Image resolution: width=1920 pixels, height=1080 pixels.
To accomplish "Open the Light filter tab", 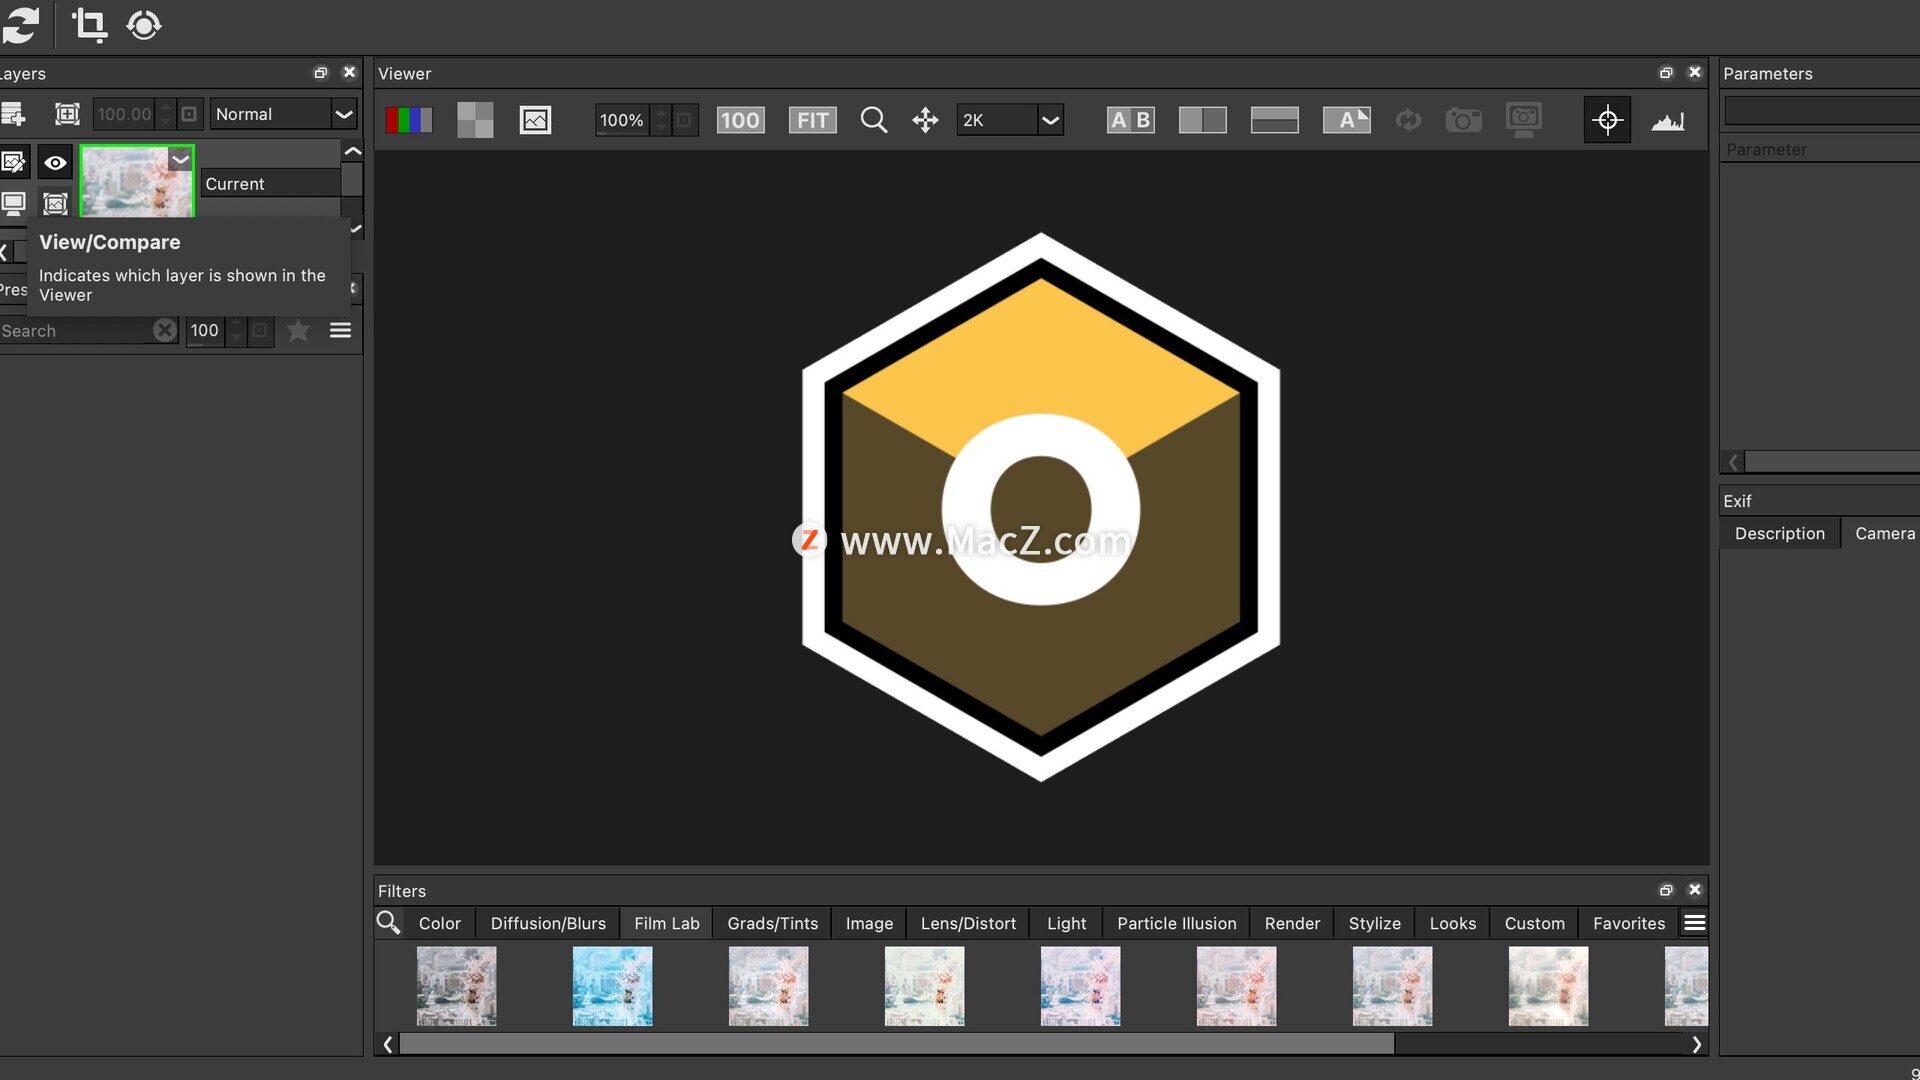I will pos(1066,923).
